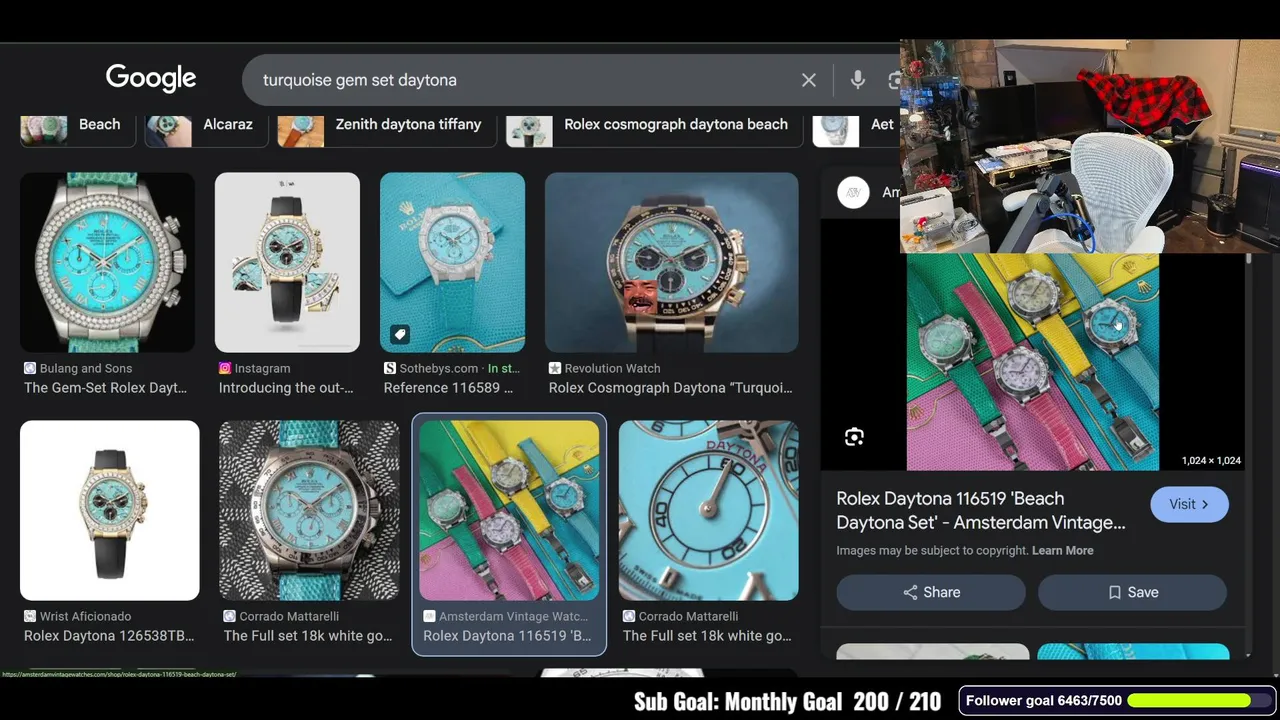The image size is (1280, 720).
Task: Open the Revolution Watch Turquoise Daytona thumbnail
Action: [x=672, y=262]
